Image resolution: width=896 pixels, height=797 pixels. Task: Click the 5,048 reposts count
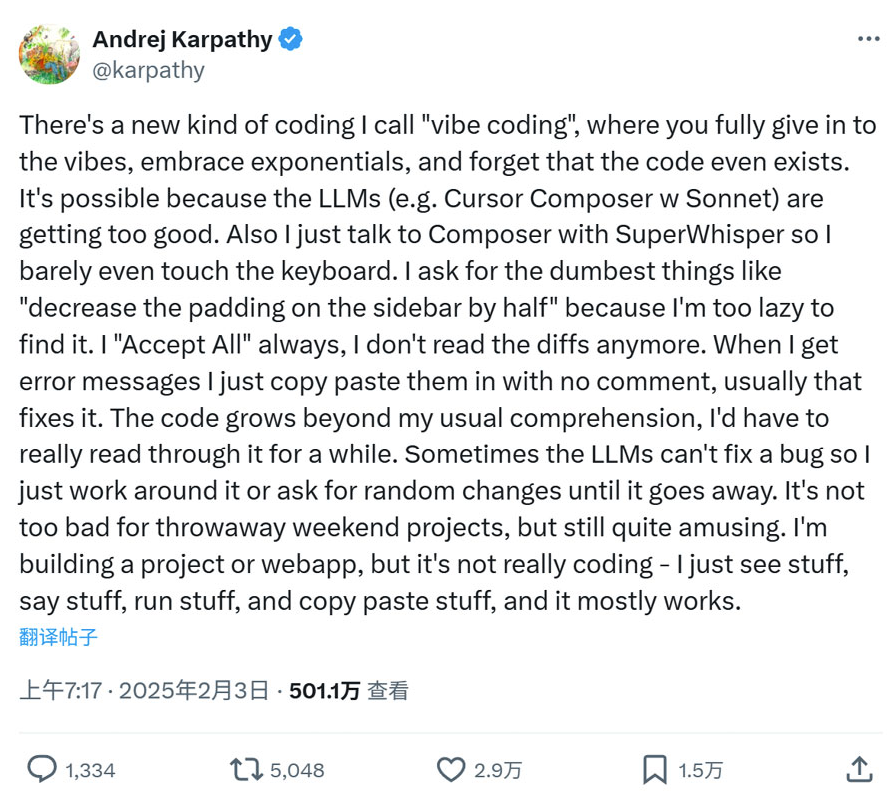click(x=297, y=770)
